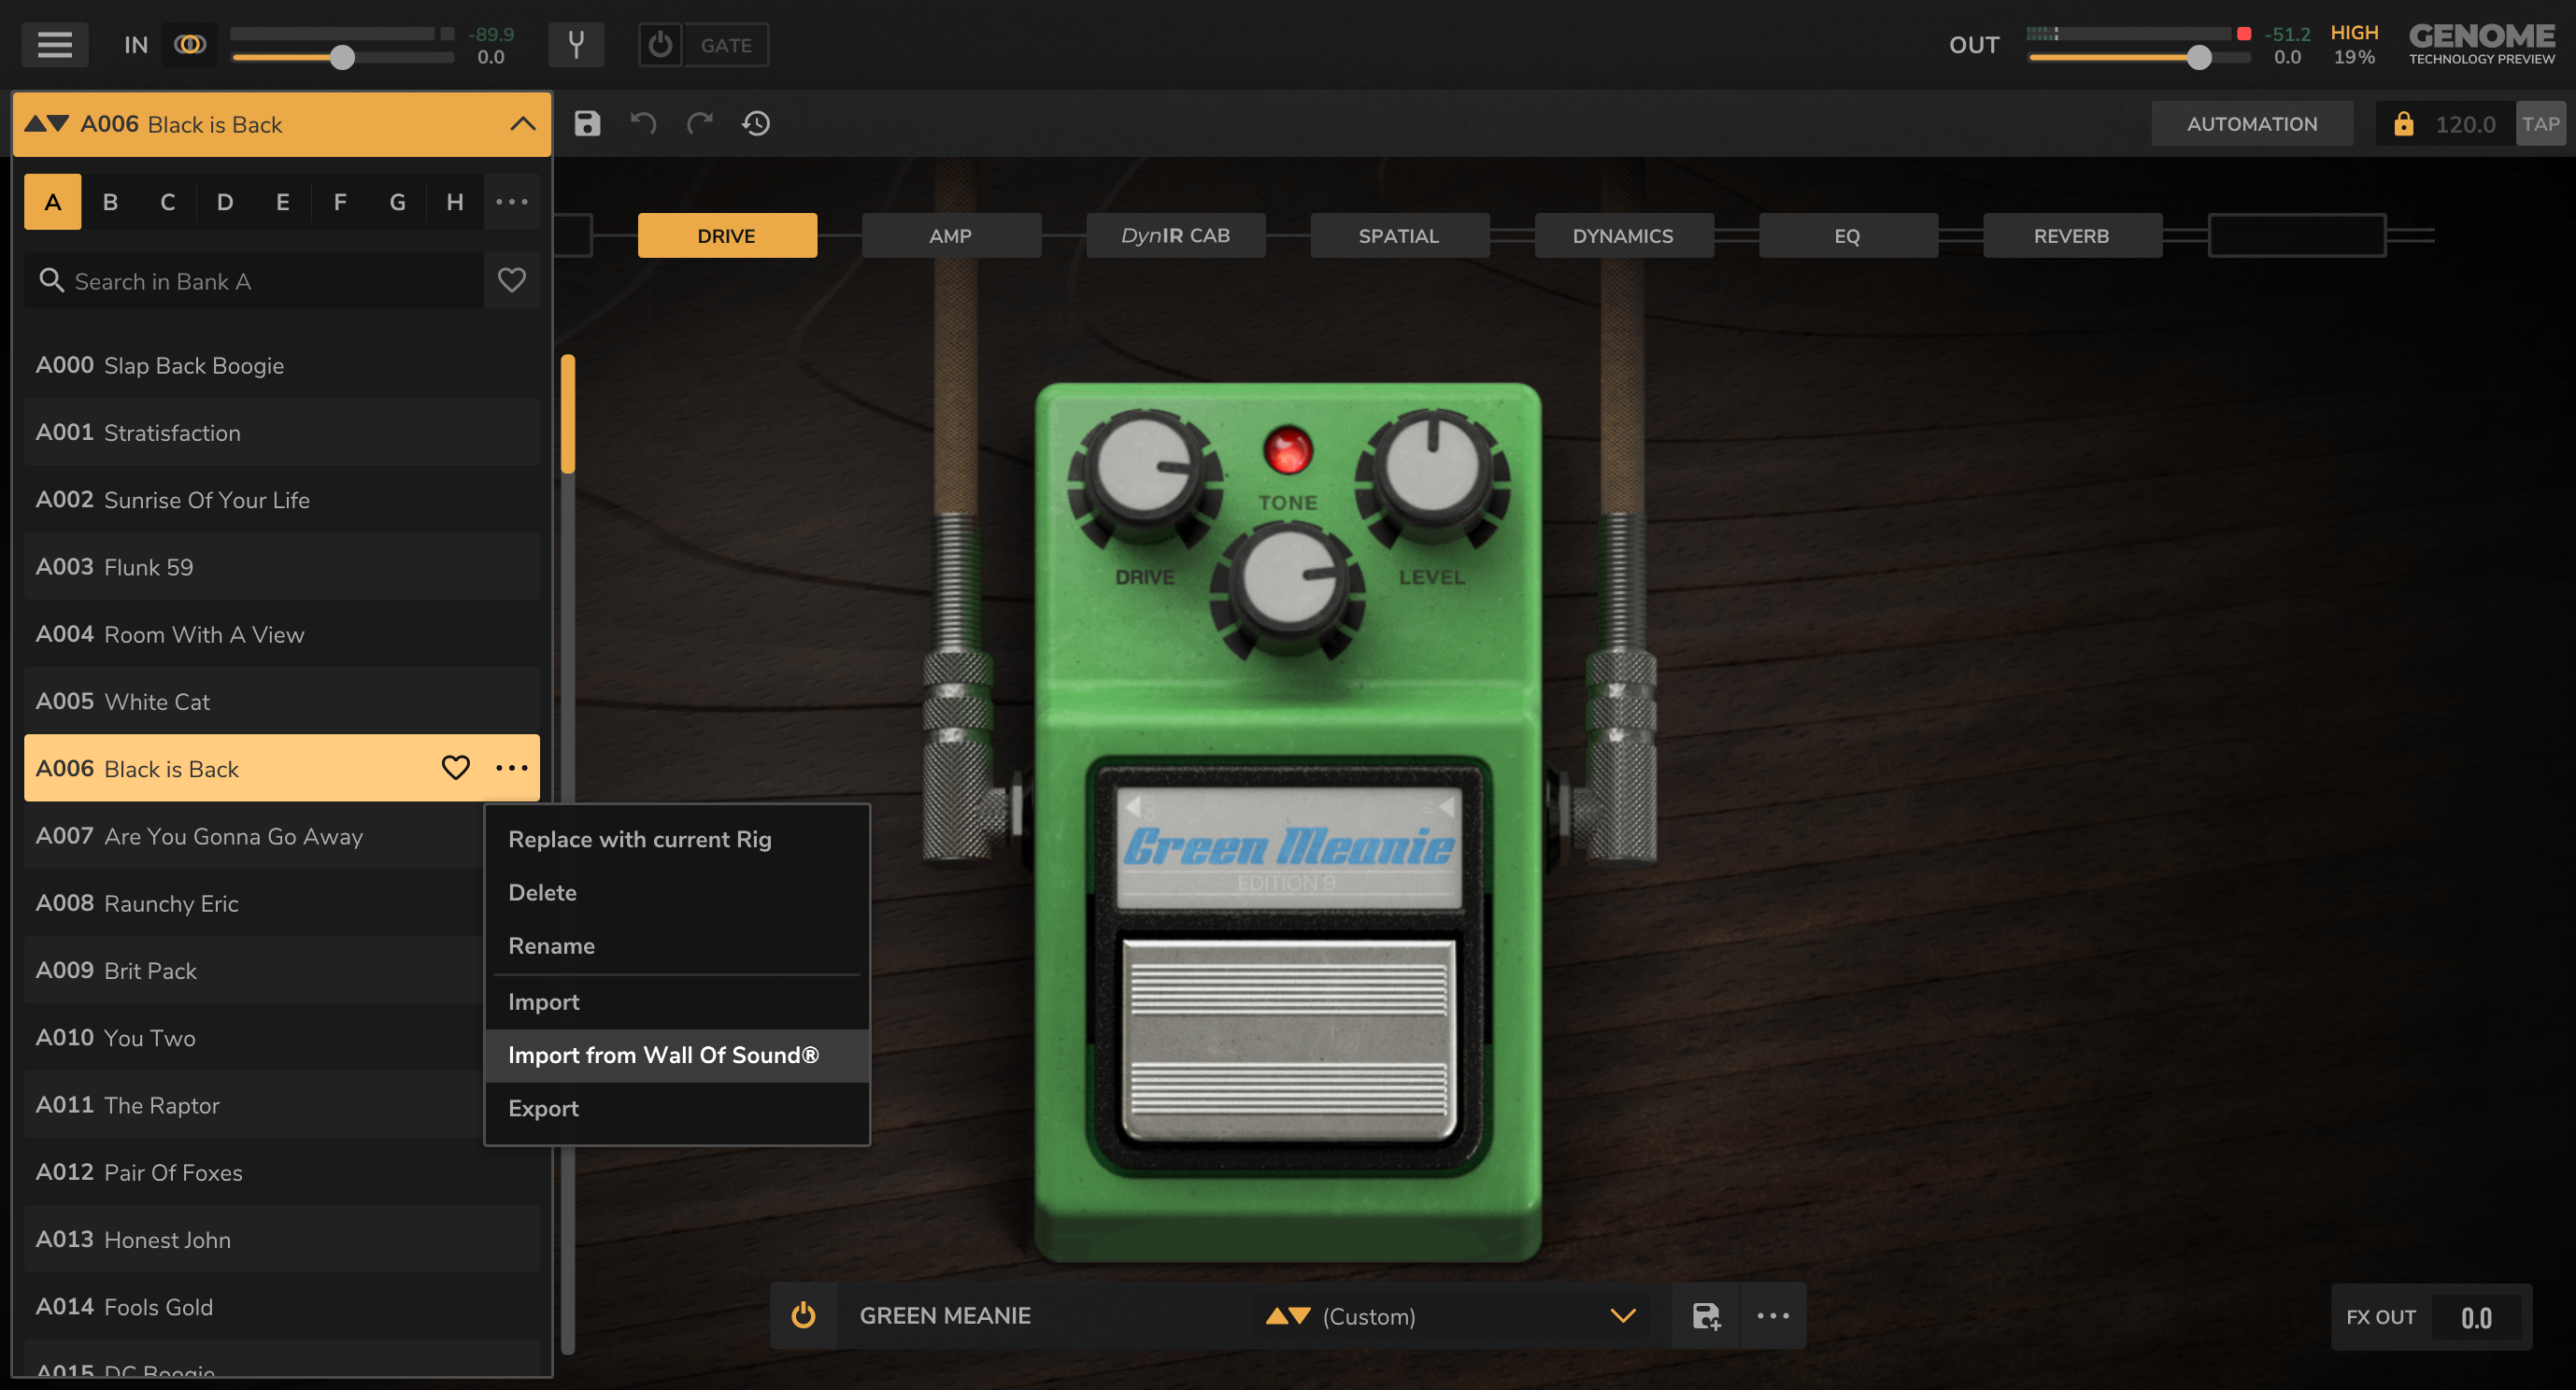Step component presets with (Custom) arrows

click(1288, 1316)
